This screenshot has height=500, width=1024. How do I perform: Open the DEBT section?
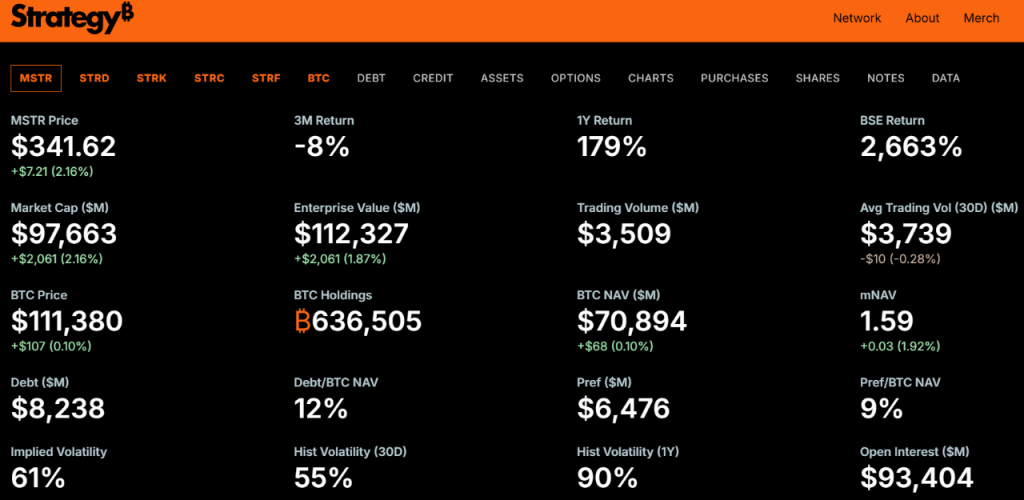tap(371, 78)
